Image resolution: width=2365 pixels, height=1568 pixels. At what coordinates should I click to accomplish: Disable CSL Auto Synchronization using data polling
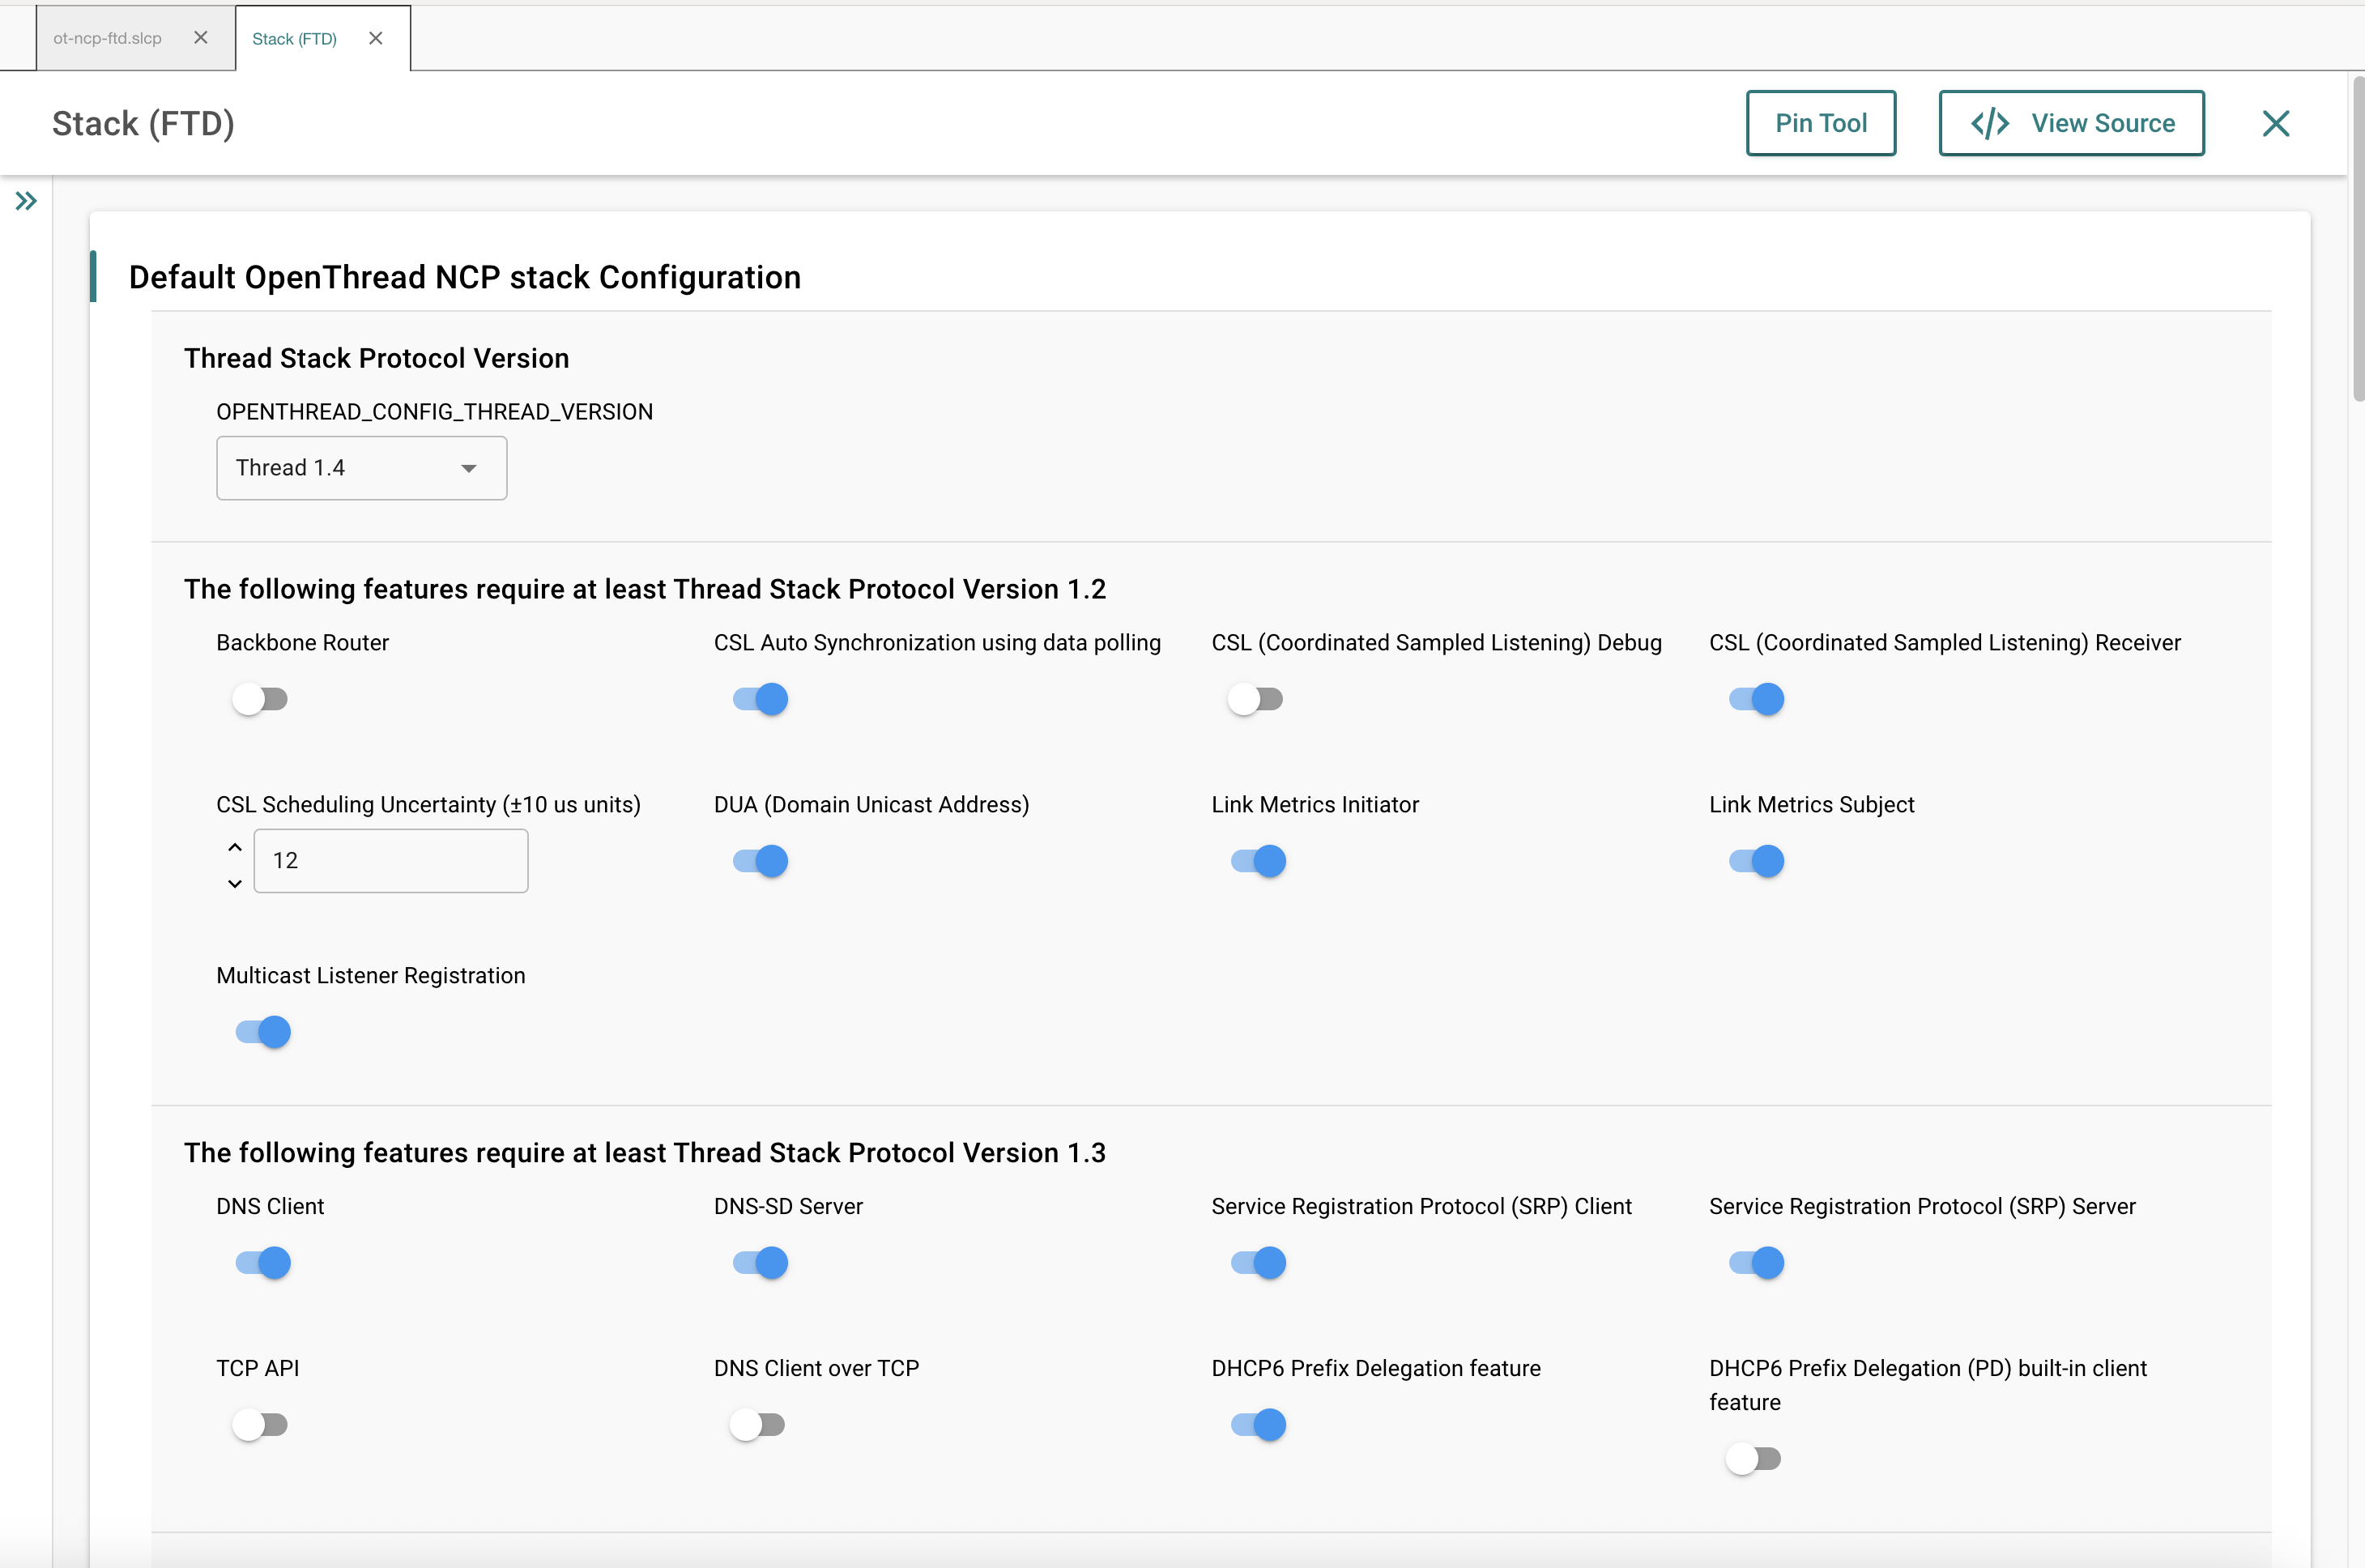(760, 699)
